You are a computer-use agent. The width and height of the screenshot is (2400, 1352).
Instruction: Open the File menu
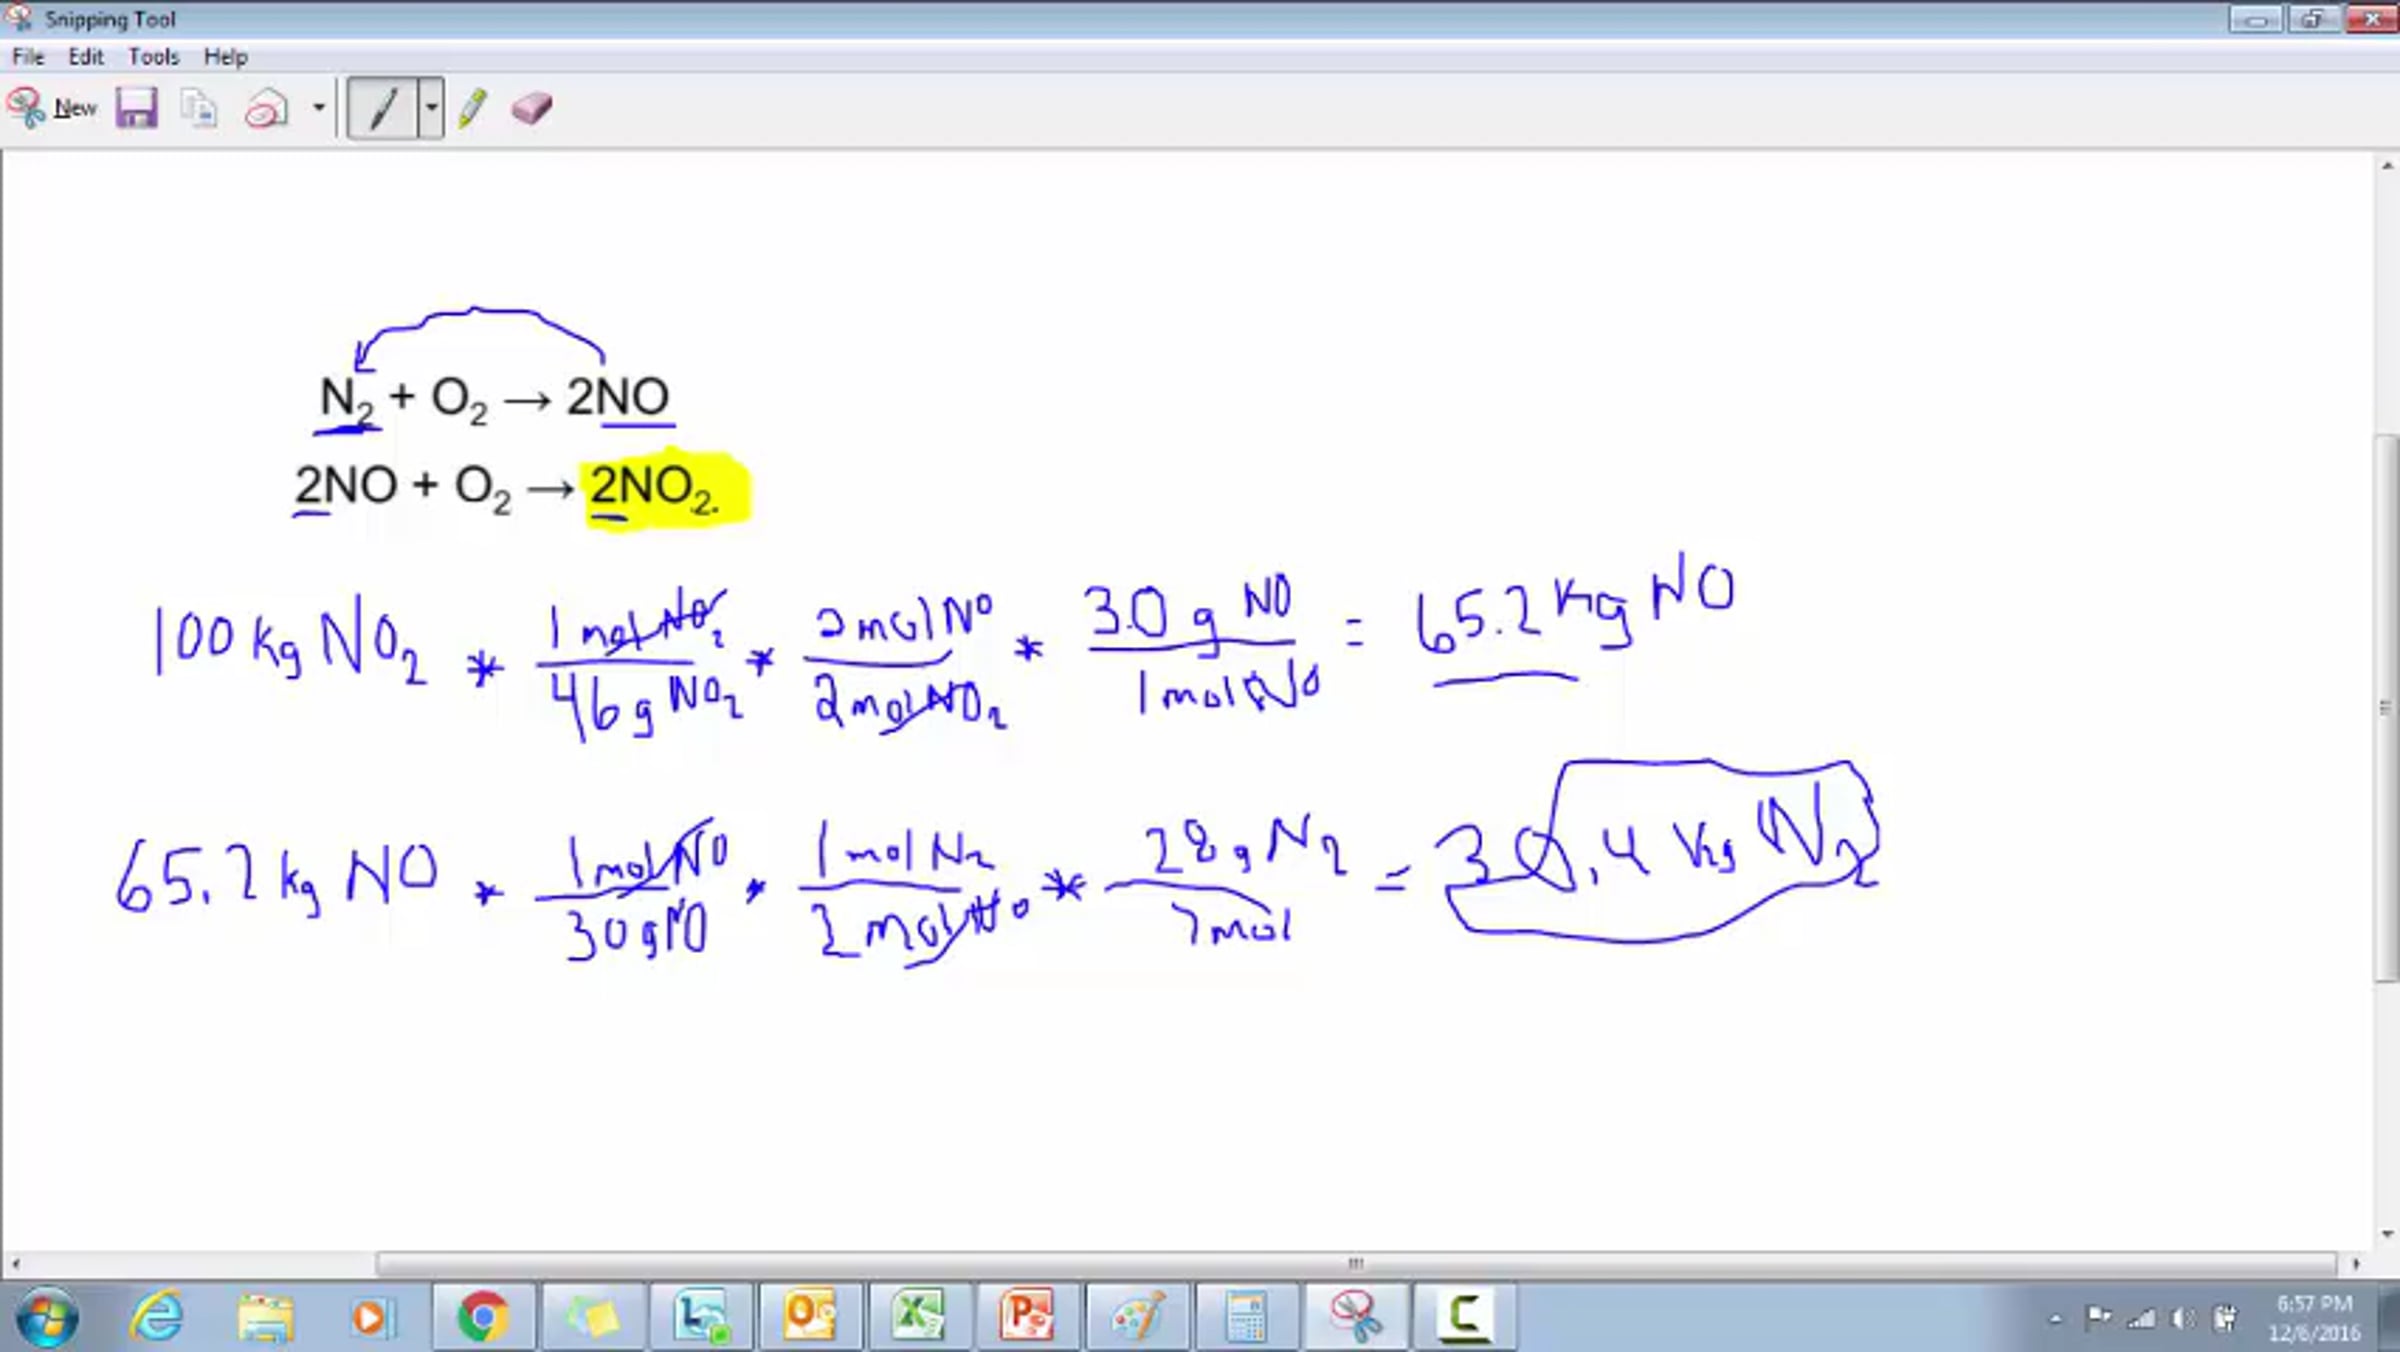point(28,57)
